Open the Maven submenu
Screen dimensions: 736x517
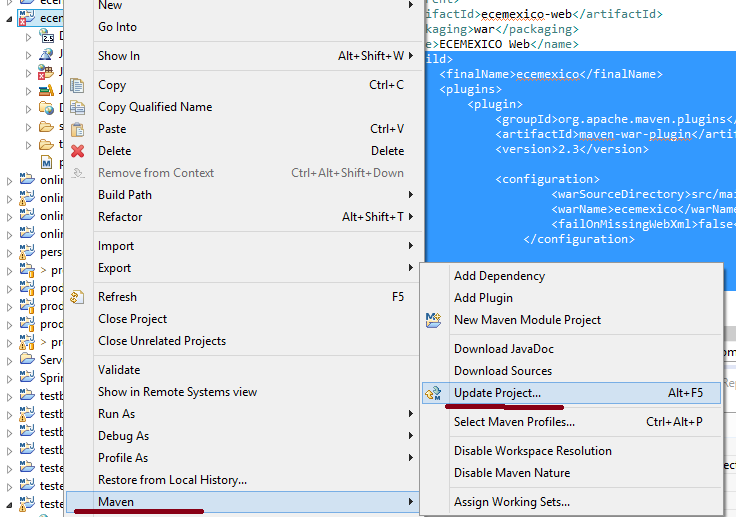click(x=243, y=502)
